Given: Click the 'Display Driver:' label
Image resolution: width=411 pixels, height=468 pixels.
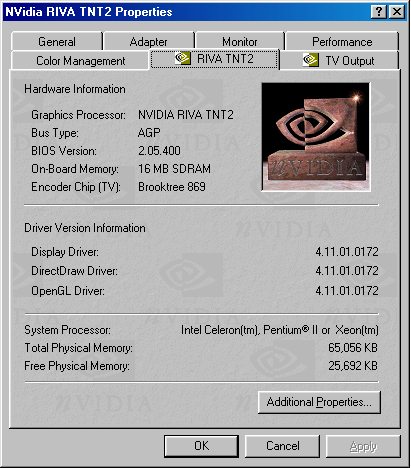Looking at the screenshot, I should coord(65,252).
